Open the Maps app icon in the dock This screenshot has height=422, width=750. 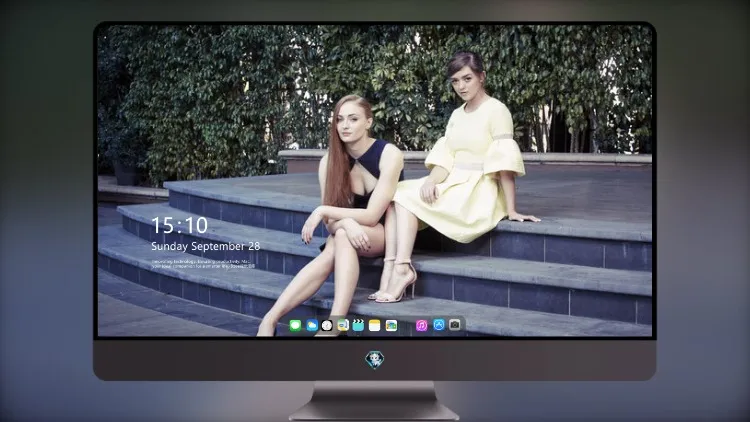tap(342, 326)
